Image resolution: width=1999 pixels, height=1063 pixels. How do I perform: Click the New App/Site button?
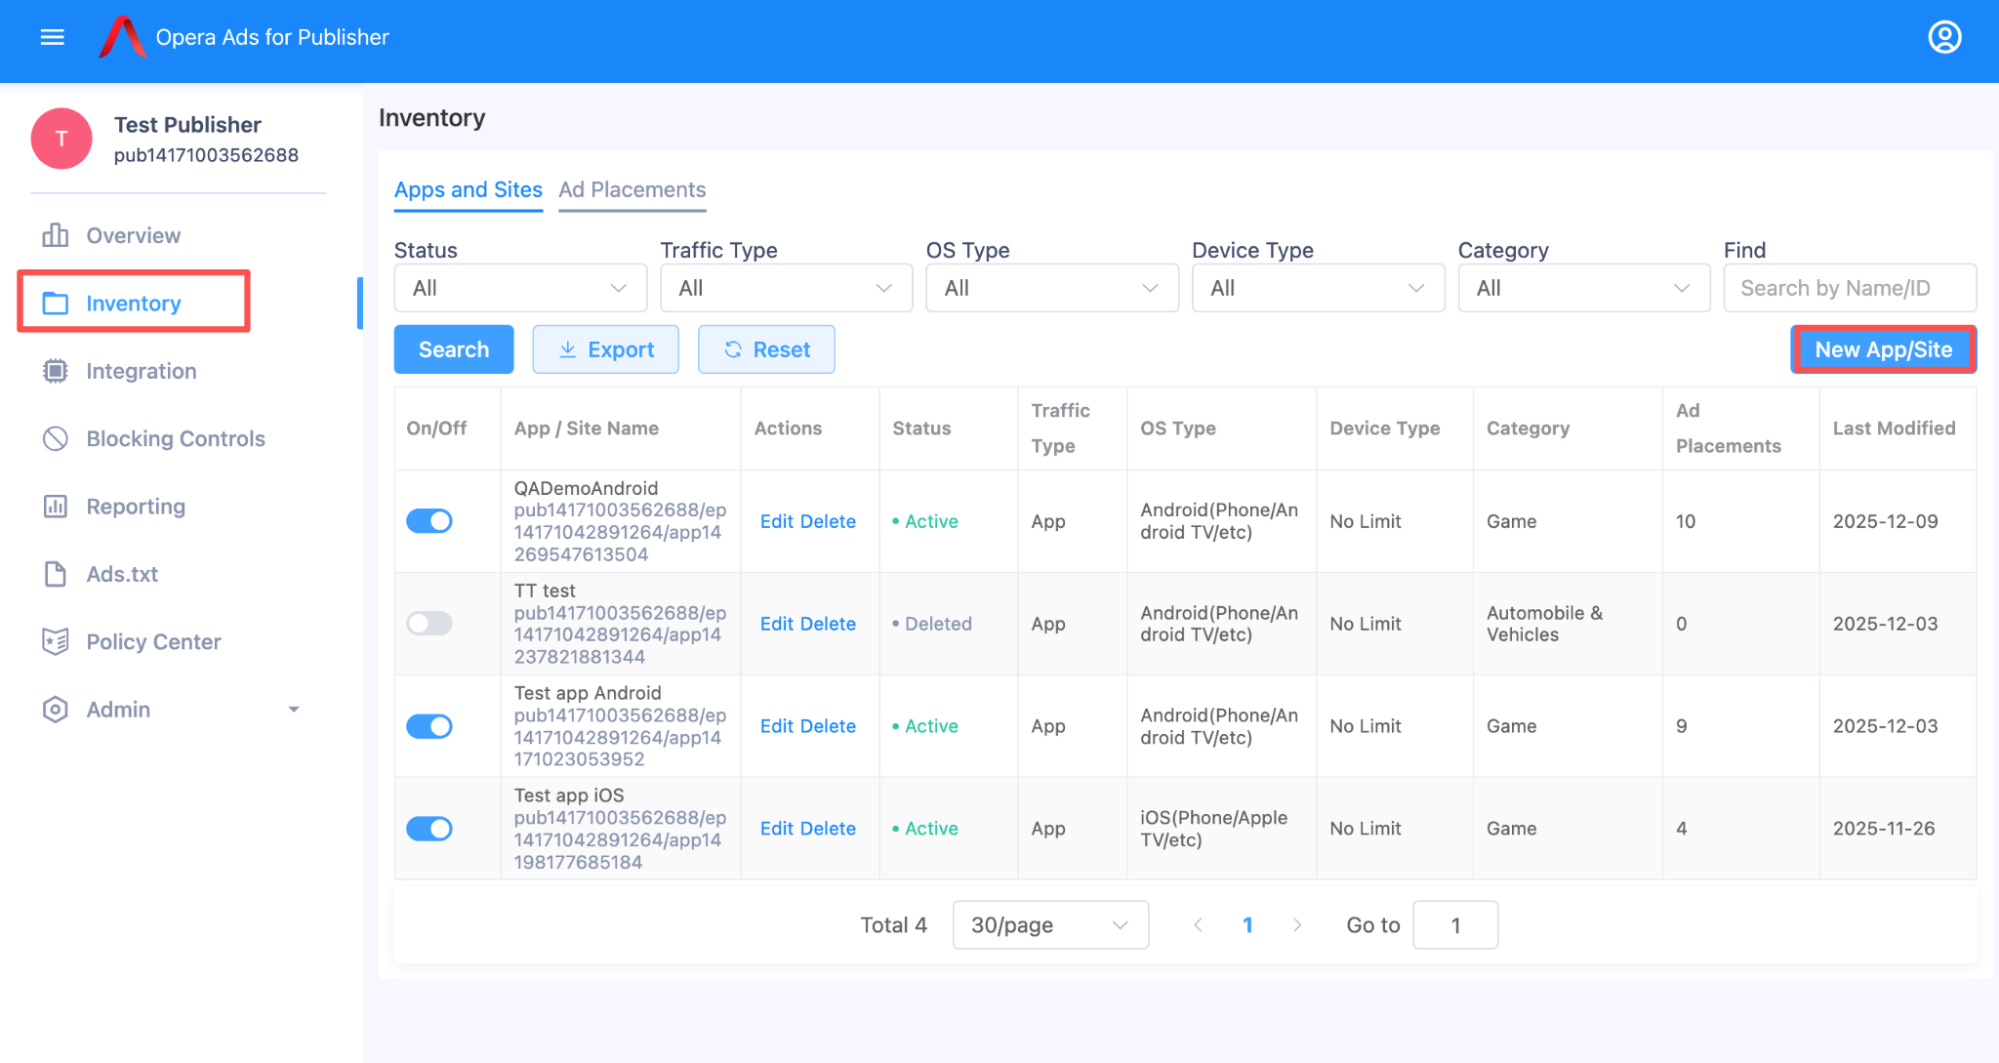(1883, 350)
